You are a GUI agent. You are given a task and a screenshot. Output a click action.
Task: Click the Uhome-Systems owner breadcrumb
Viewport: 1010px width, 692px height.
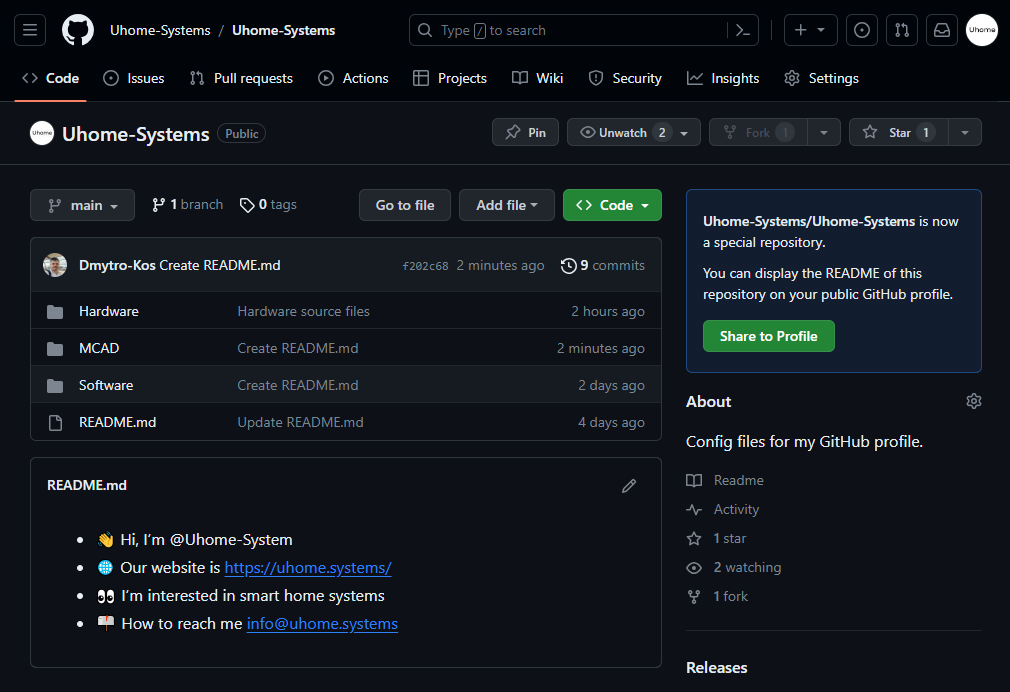tap(160, 30)
